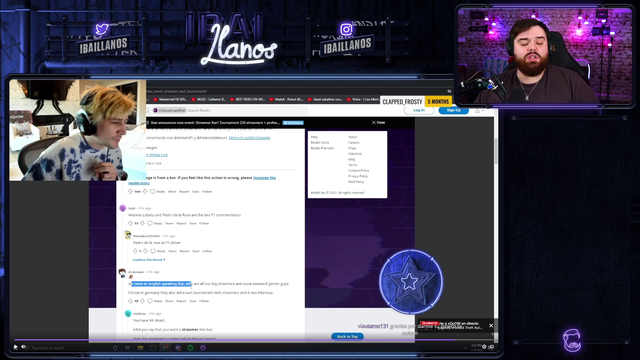640x360 pixels.
Task: Follow the 'english speaking Ibai' comment
Action: click(204, 301)
